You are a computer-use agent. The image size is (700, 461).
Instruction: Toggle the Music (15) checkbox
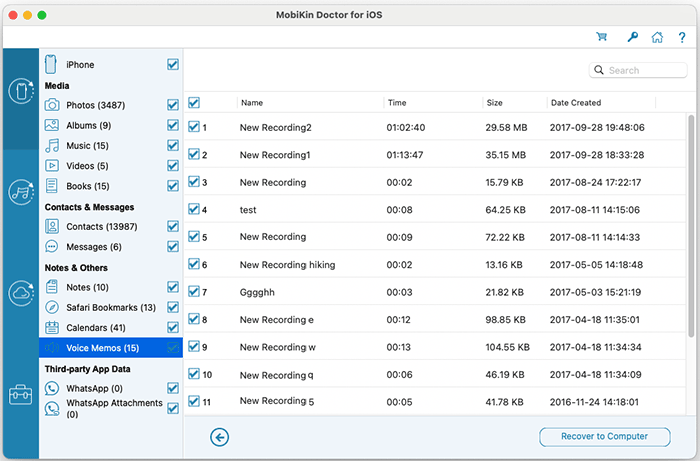[x=173, y=145]
